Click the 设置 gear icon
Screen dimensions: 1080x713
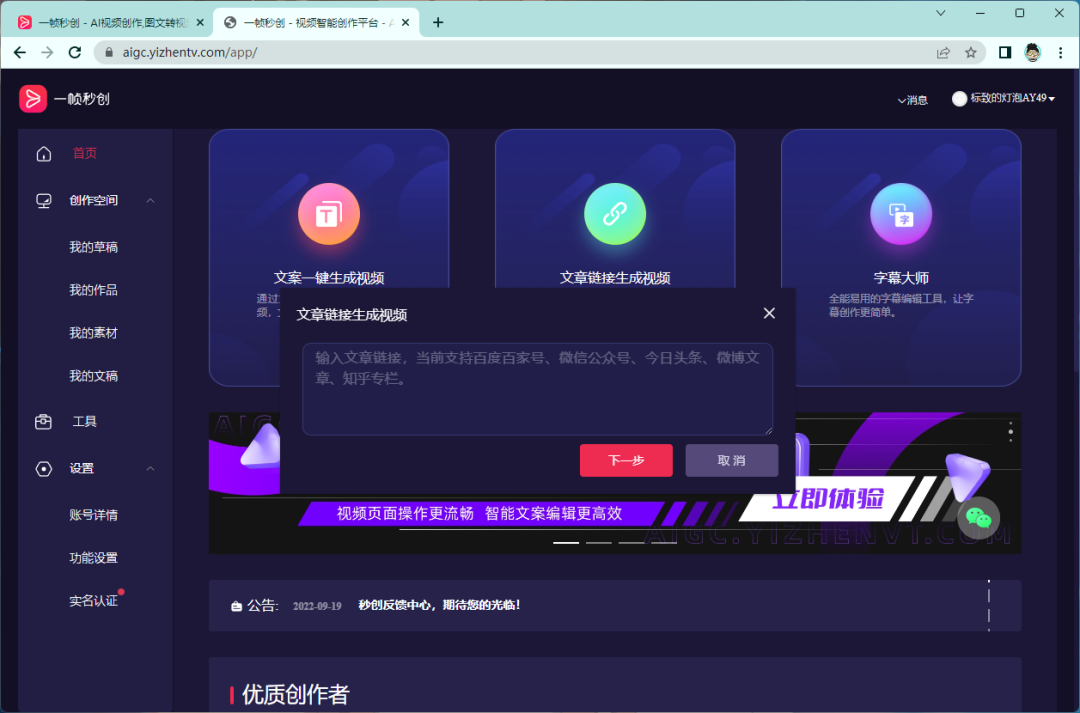click(x=43, y=469)
